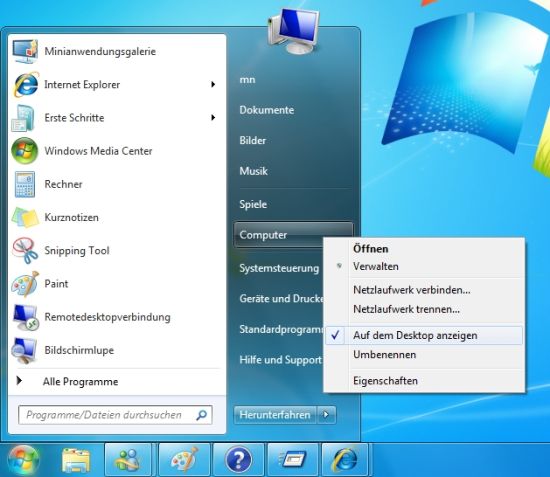The image size is (550, 477).
Task: Click the Bildschirmlupe label text
Action: point(79,350)
